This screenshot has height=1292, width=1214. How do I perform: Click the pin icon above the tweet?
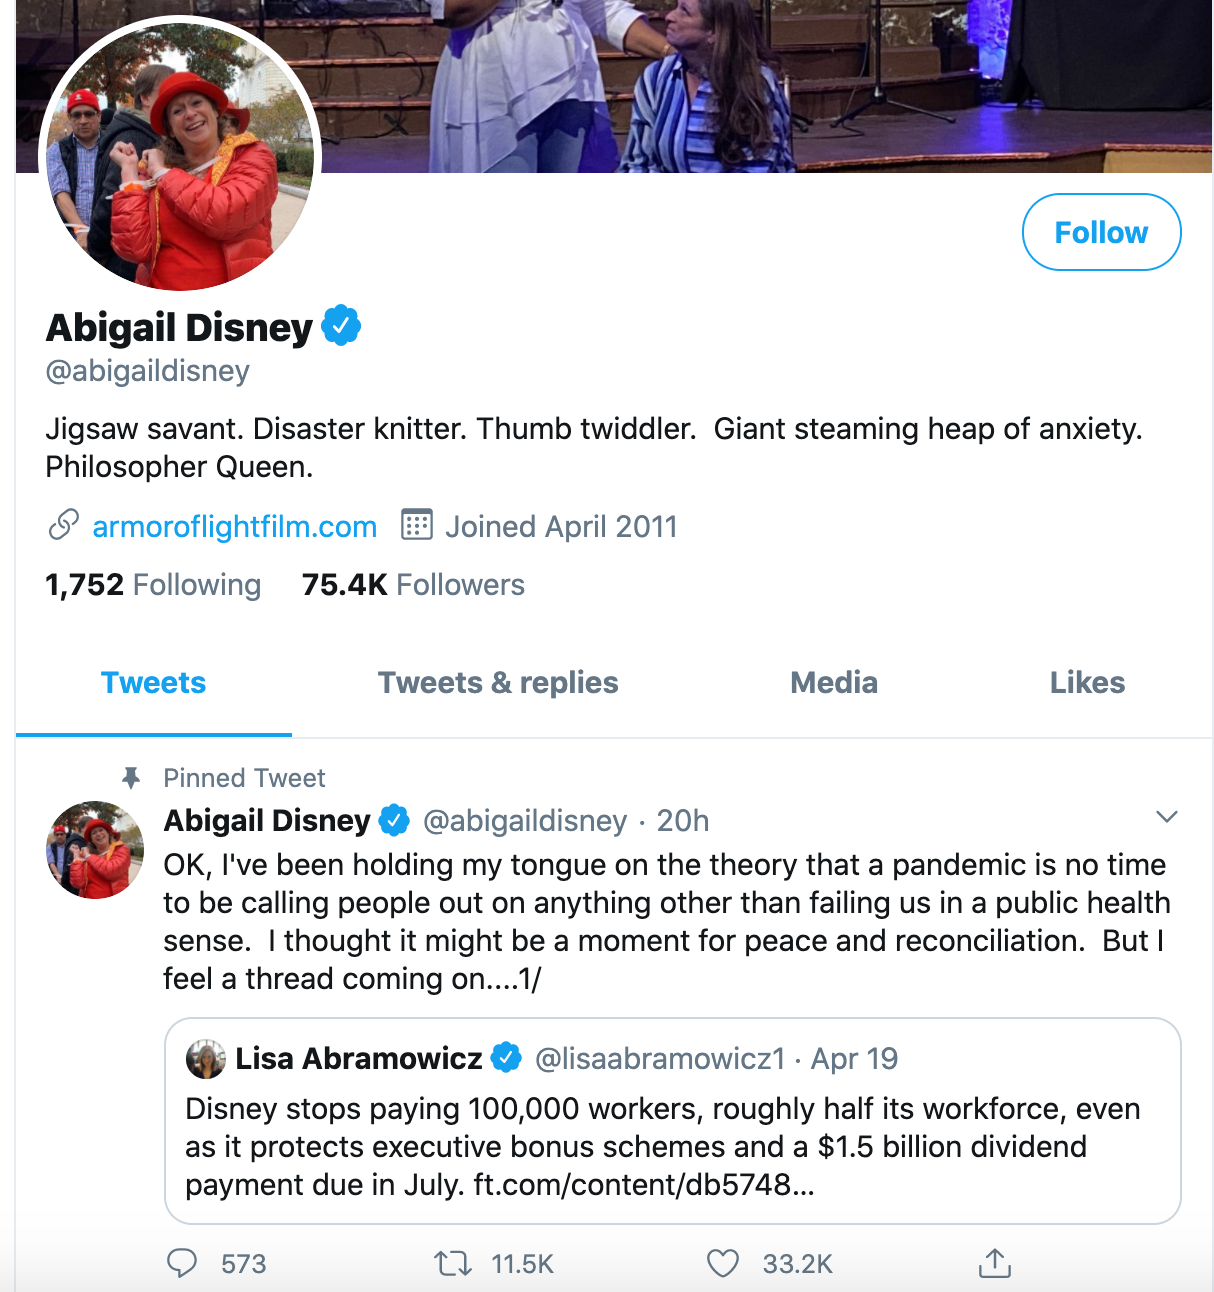tap(130, 778)
